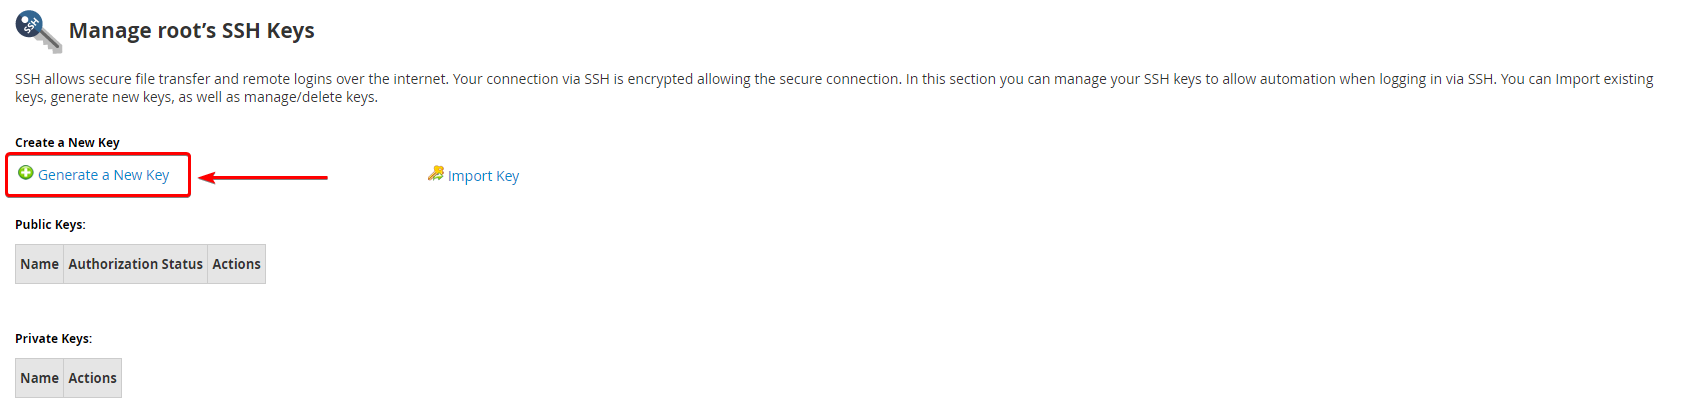1685x416 pixels.
Task: Click the red arrow pointing at Generate a New Key
Action: (x=263, y=177)
